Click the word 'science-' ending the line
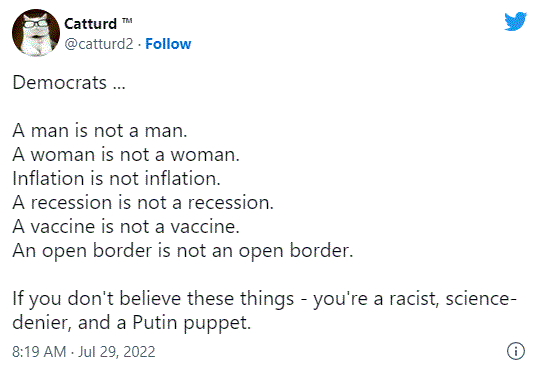Screen dimensions: 541x366 pos(481,299)
